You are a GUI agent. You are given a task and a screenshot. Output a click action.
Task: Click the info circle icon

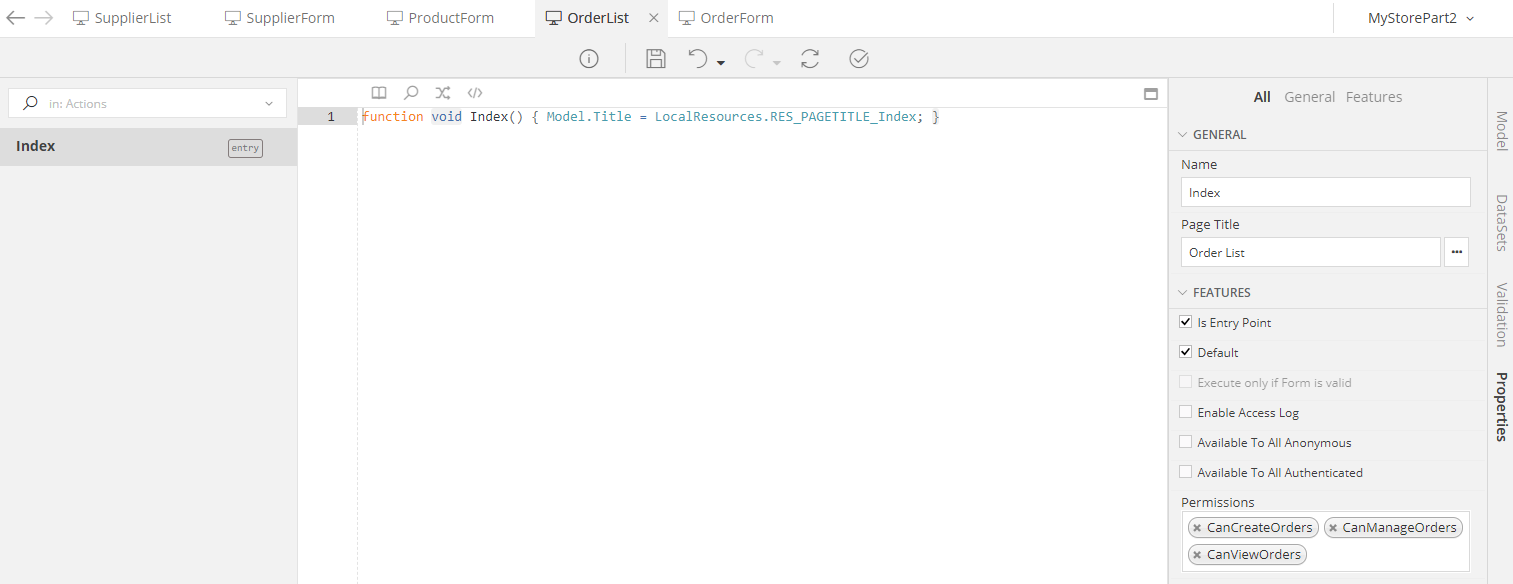pyautogui.click(x=589, y=59)
